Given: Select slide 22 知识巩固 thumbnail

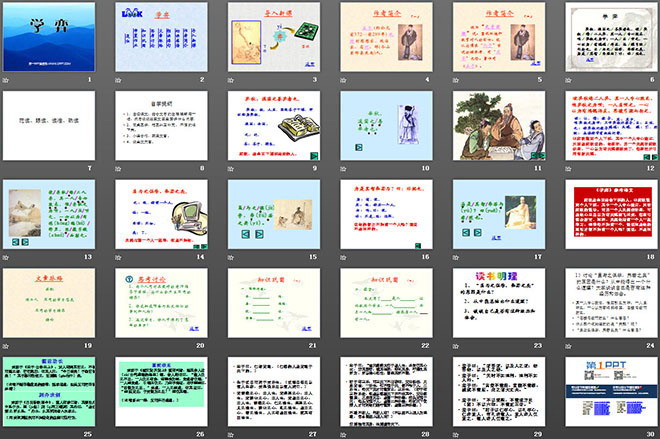Looking at the screenshot, I should (386, 303).
